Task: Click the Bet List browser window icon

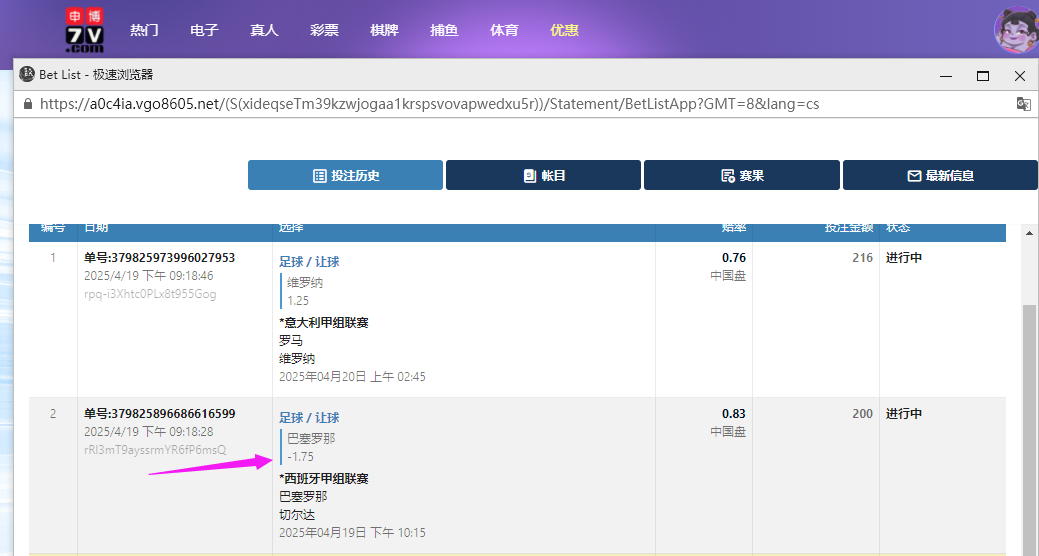Action: (27, 75)
